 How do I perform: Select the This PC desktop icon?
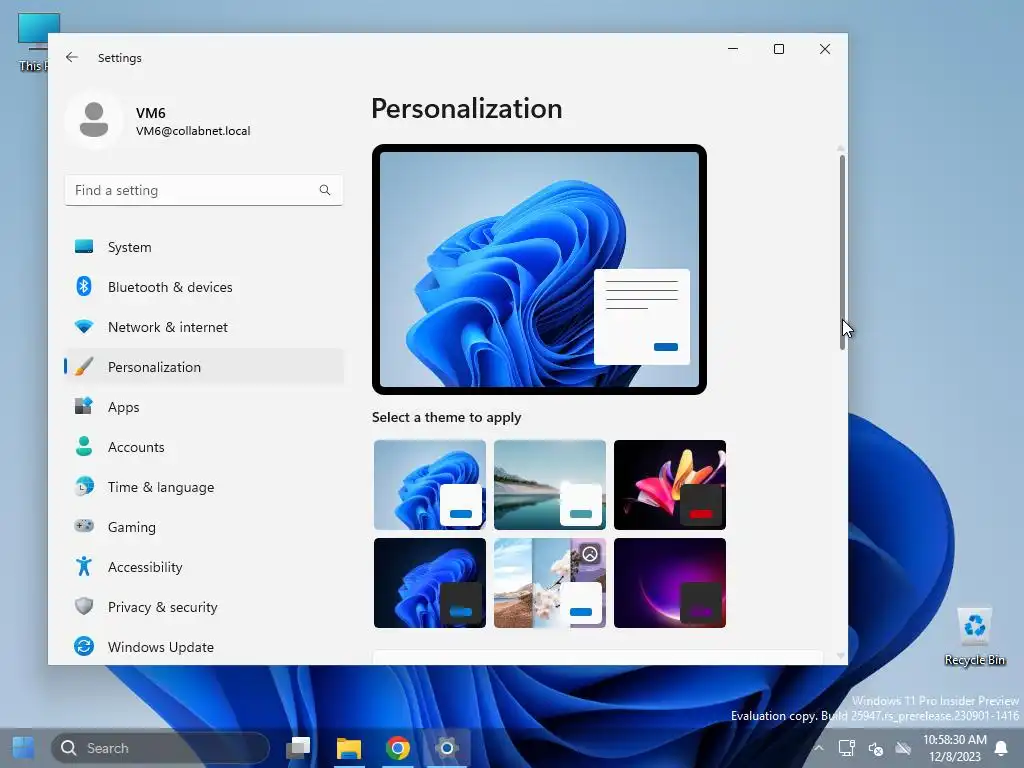tap(31, 42)
